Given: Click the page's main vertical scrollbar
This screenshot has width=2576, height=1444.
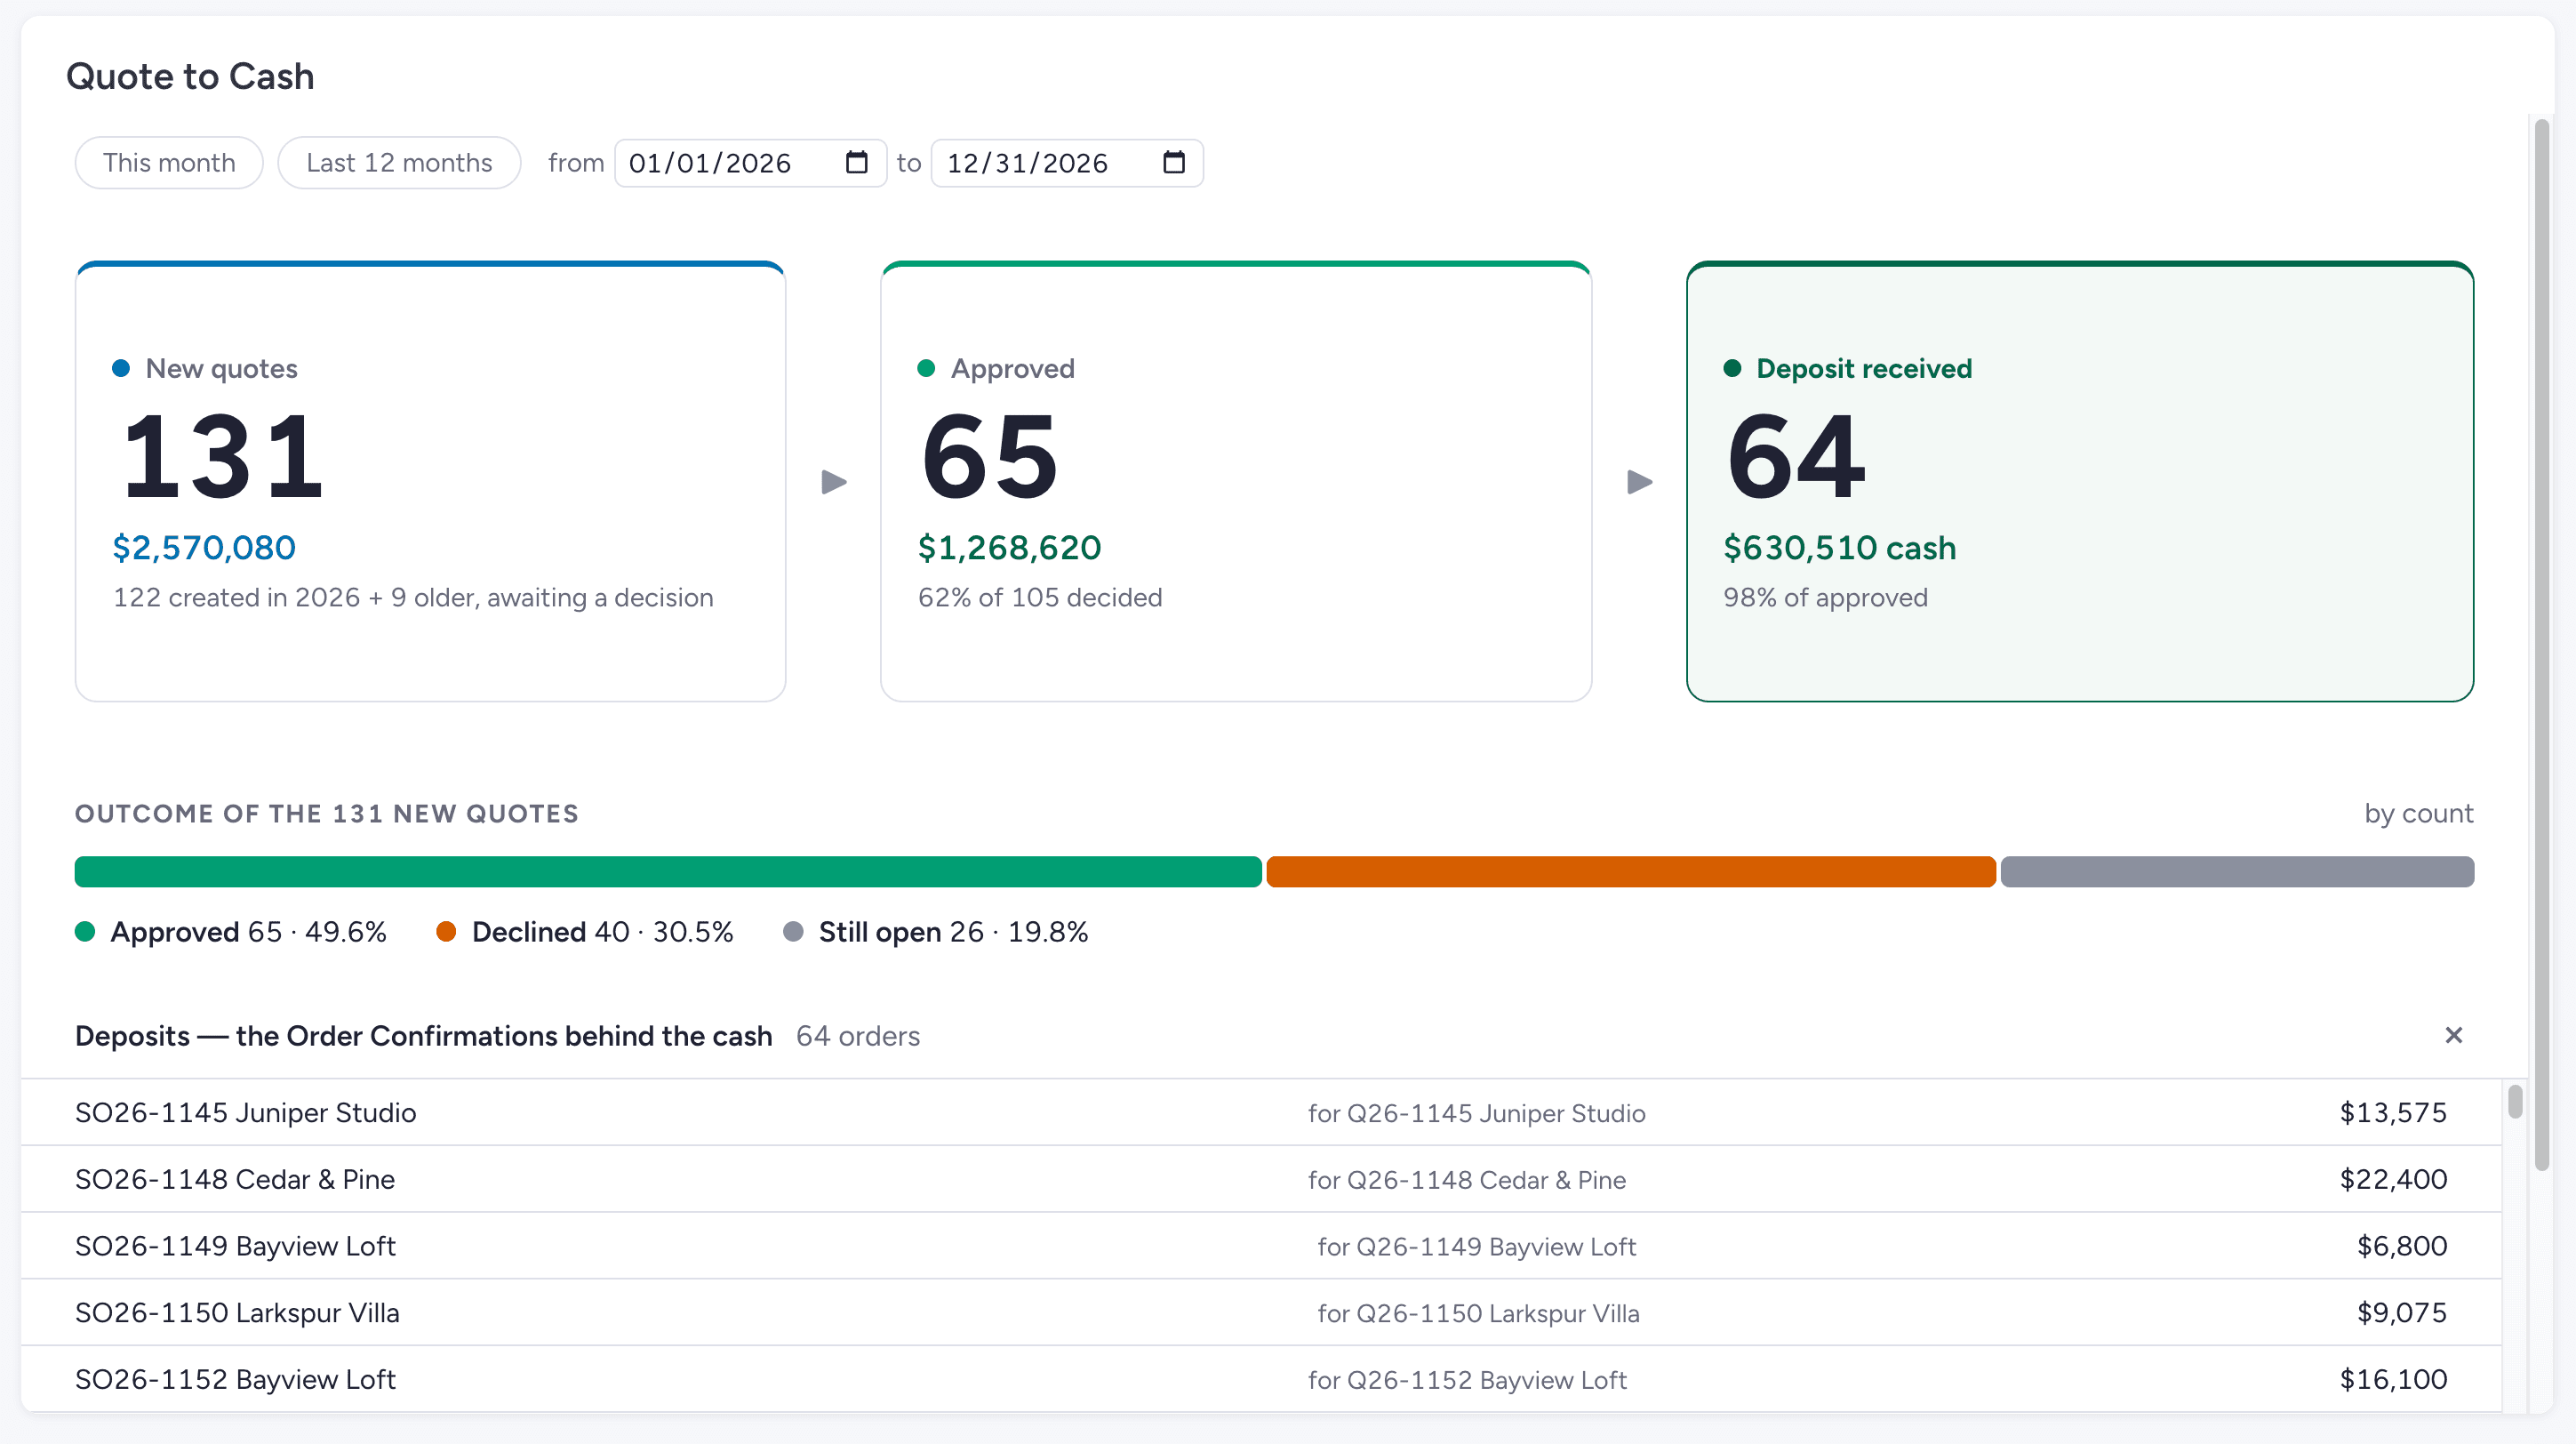Looking at the screenshot, I should click(x=2542, y=645).
